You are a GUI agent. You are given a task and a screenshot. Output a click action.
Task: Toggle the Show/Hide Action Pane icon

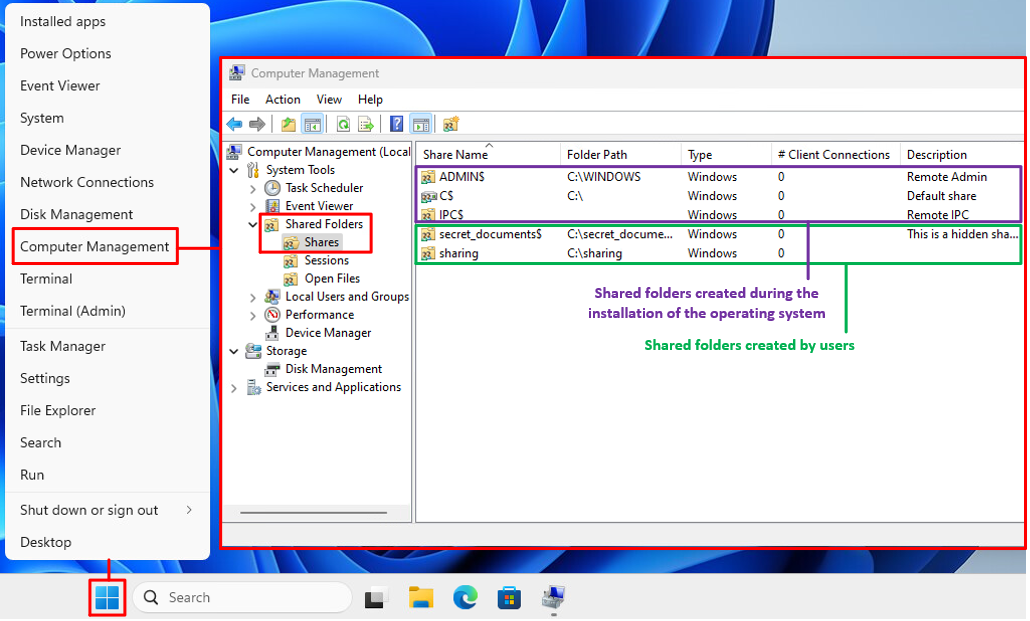(421, 123)
